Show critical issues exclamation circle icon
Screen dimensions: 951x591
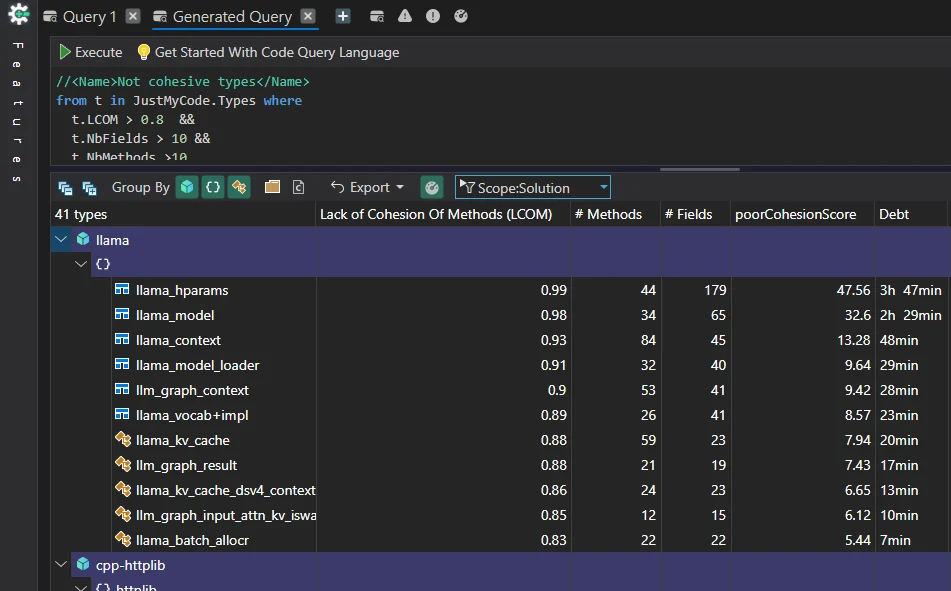(x=432, y=16)
